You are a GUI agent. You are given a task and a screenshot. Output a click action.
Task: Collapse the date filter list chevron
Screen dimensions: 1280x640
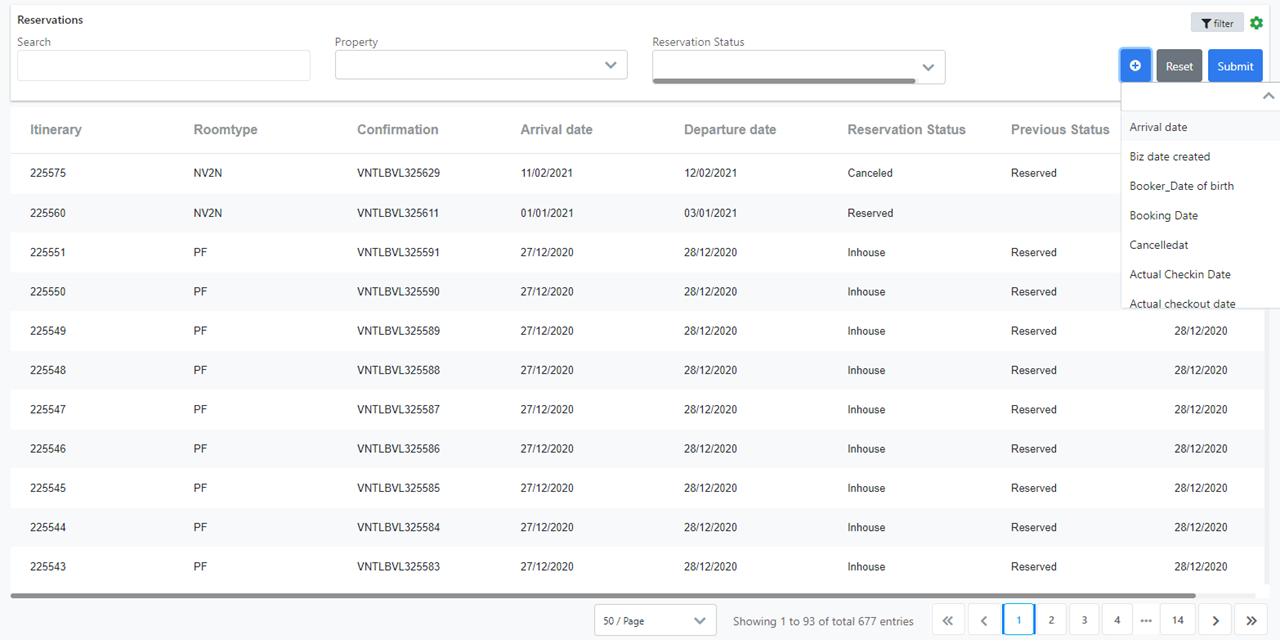(1268, 96)
